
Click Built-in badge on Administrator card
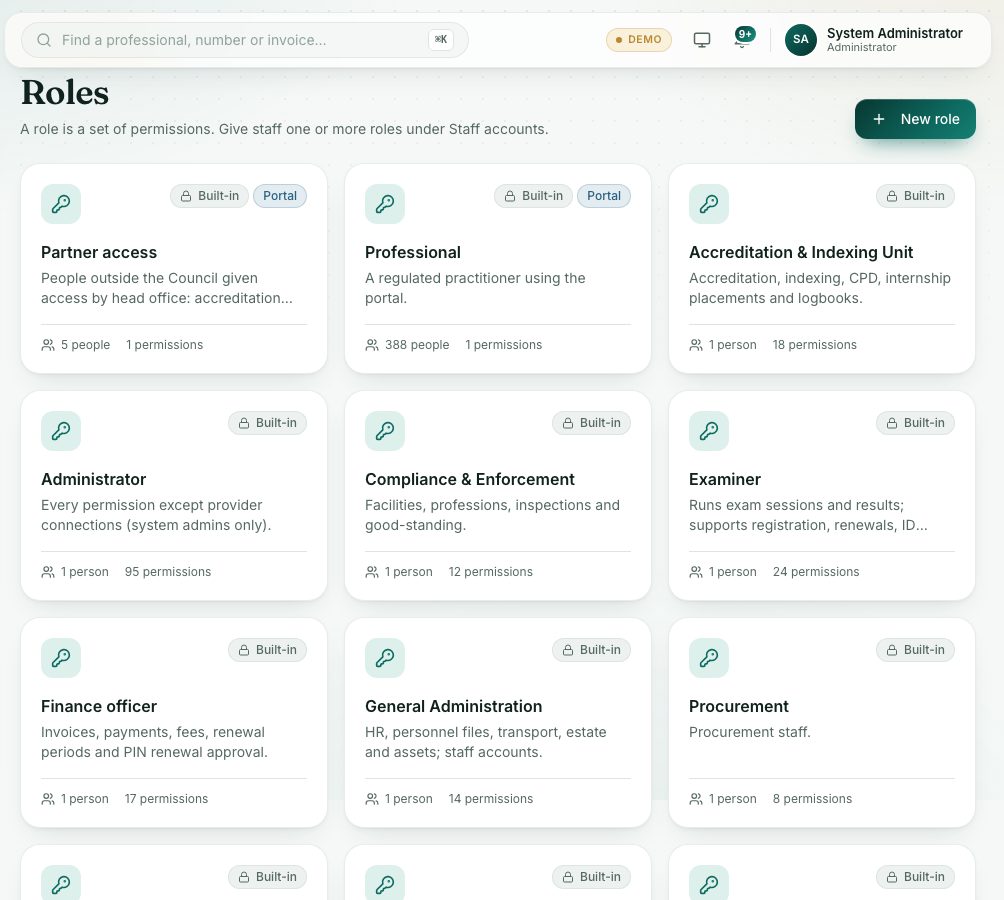tap(267, 423)
